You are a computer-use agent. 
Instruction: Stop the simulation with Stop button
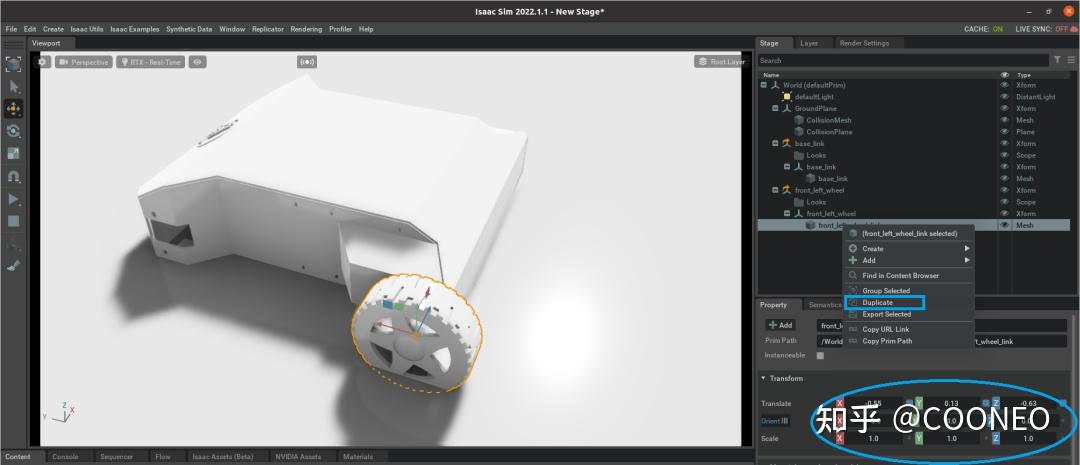13,221
